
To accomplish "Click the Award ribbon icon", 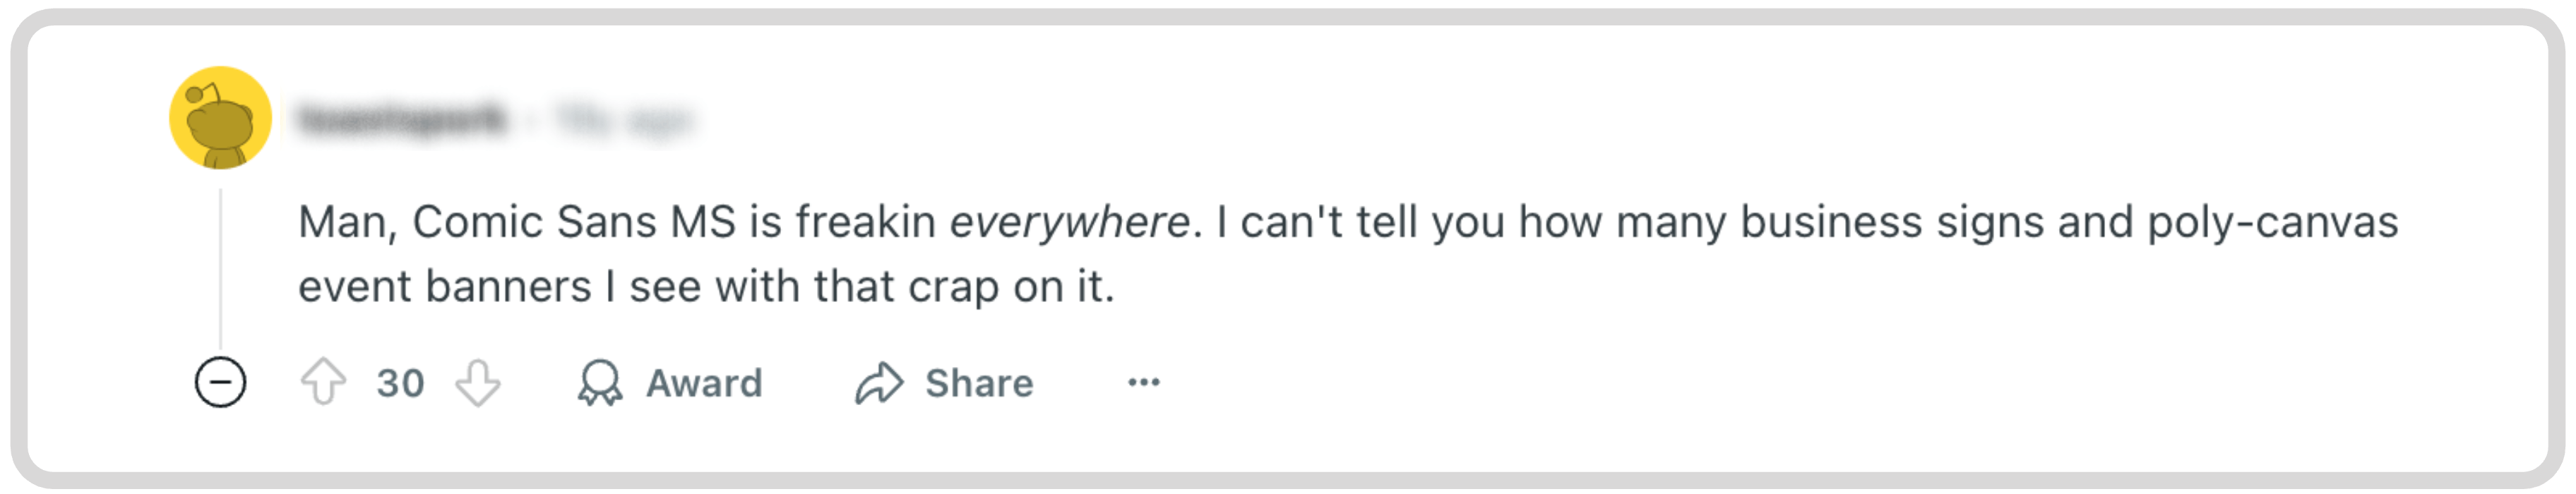I will pos(600,383).
